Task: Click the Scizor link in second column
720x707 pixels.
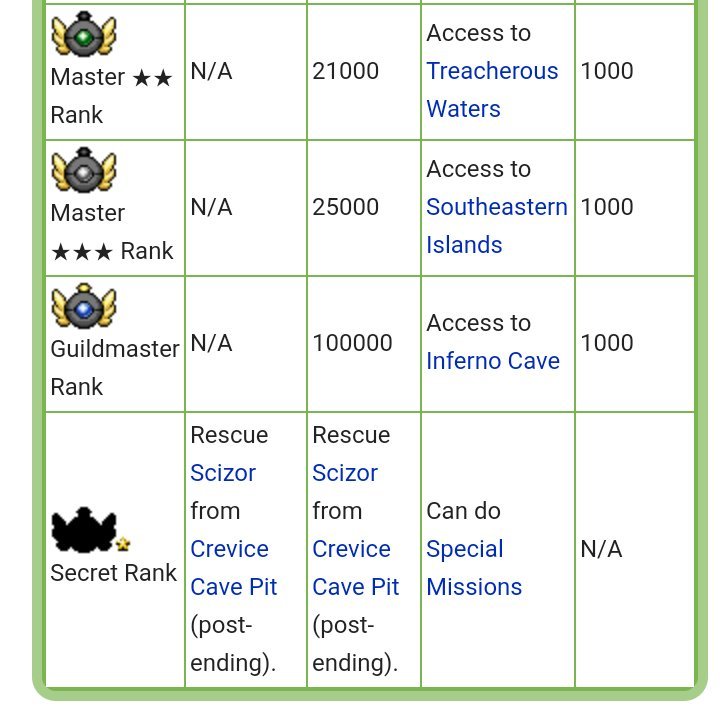Action: (x=223, y=473)
